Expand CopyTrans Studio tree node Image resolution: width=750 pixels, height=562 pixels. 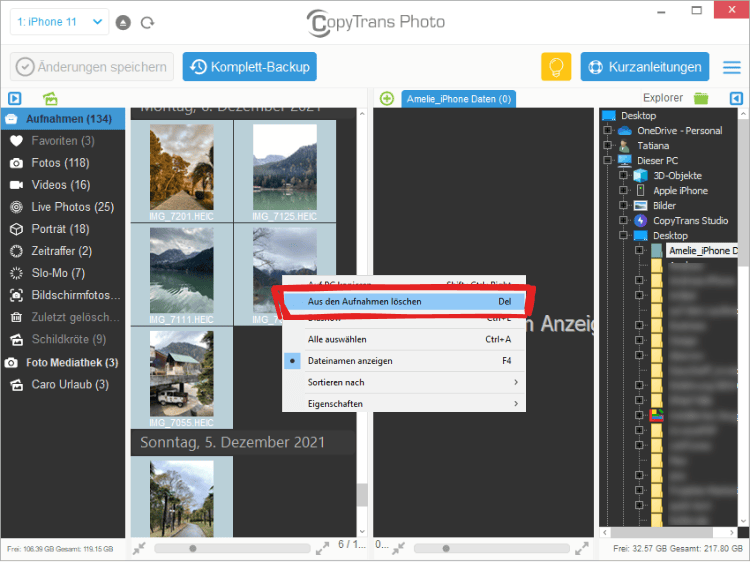pos(623,220)
